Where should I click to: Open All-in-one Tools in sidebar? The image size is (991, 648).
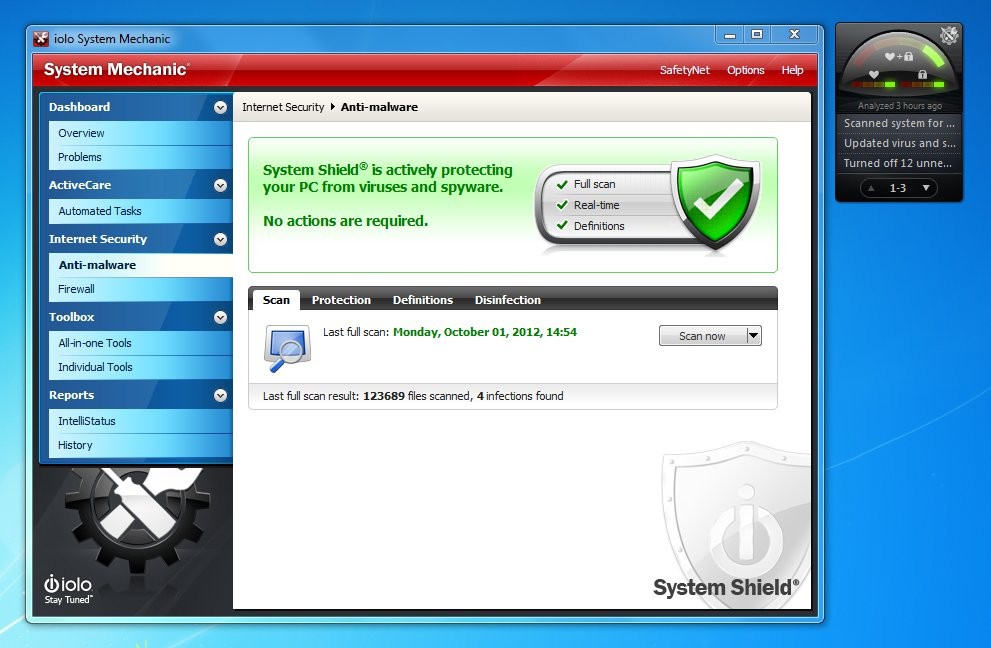tap(140, 343)
